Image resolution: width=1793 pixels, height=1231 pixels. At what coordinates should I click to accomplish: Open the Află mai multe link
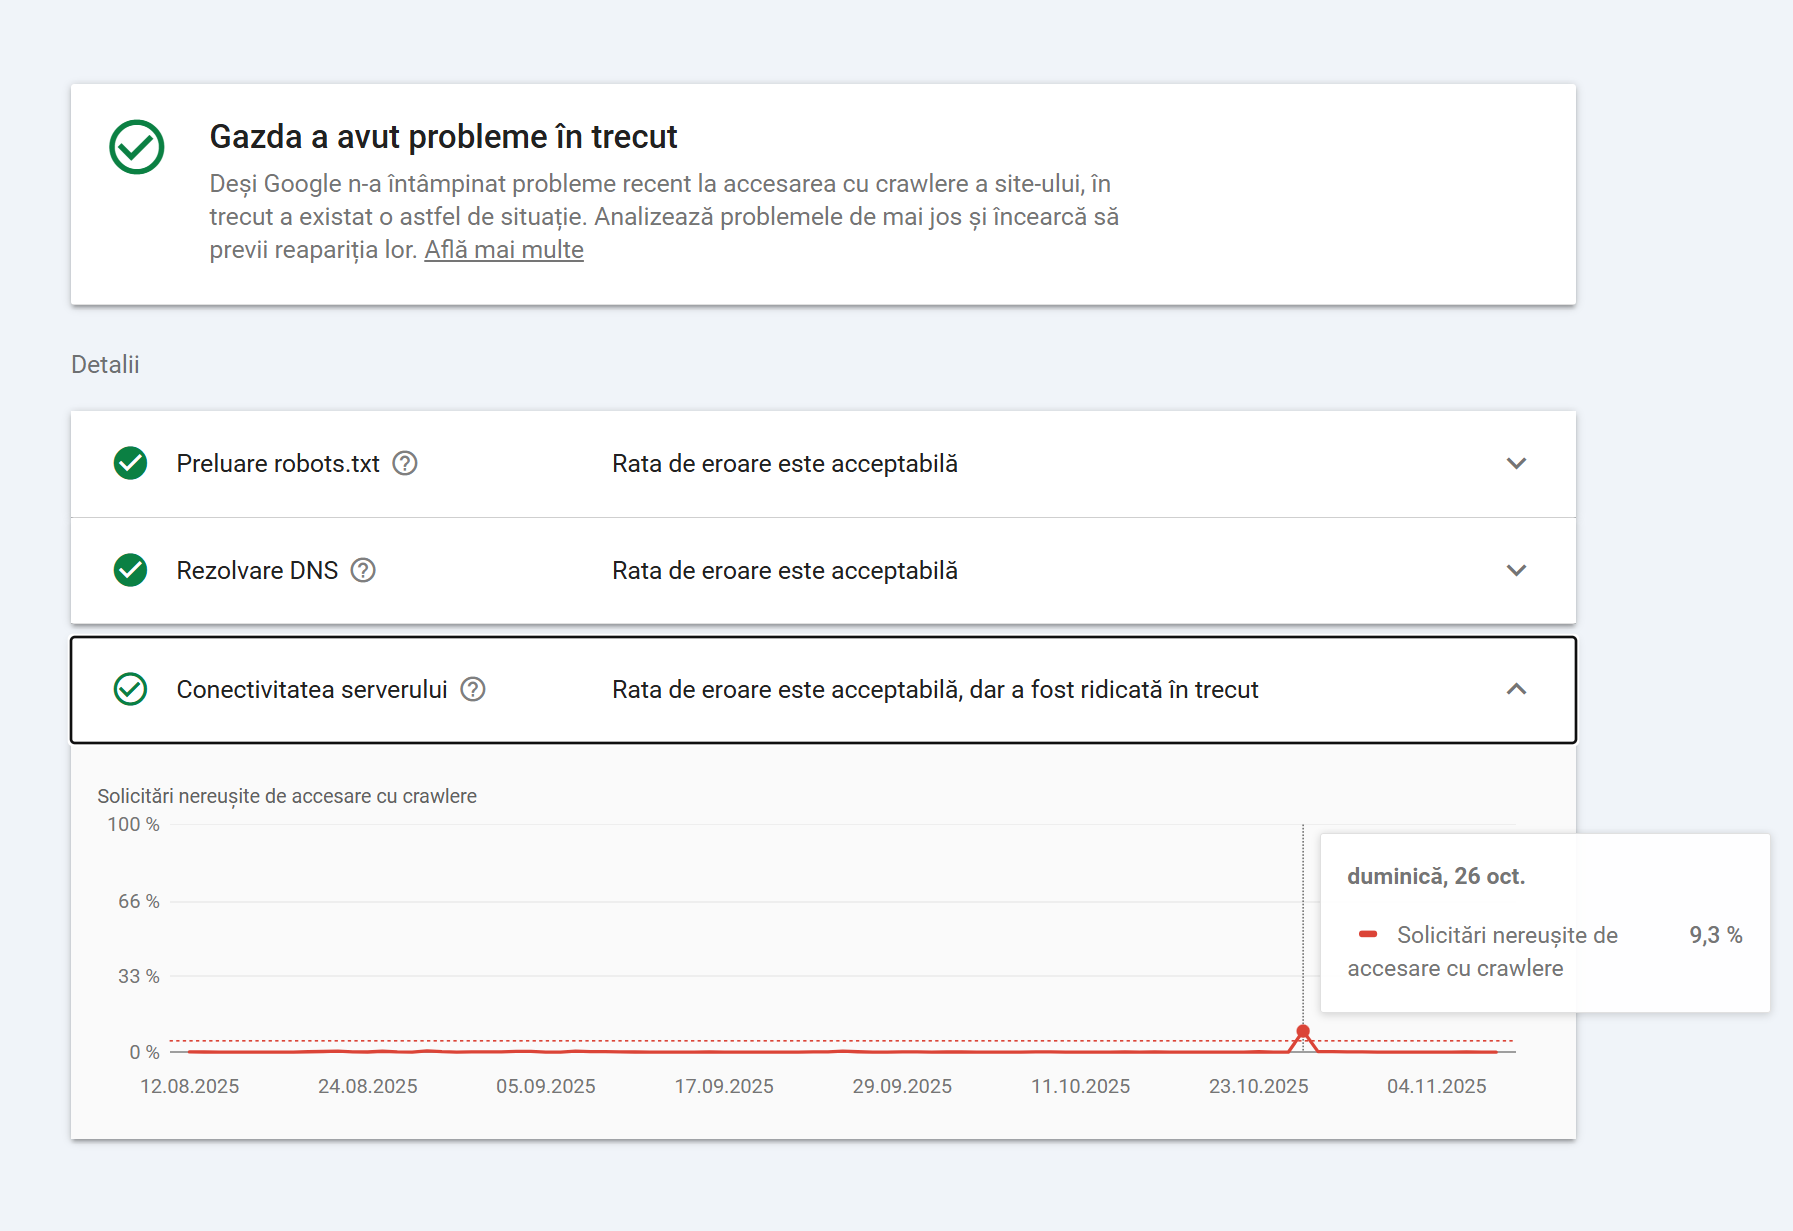pyautogui.click(x=503, y=249)
